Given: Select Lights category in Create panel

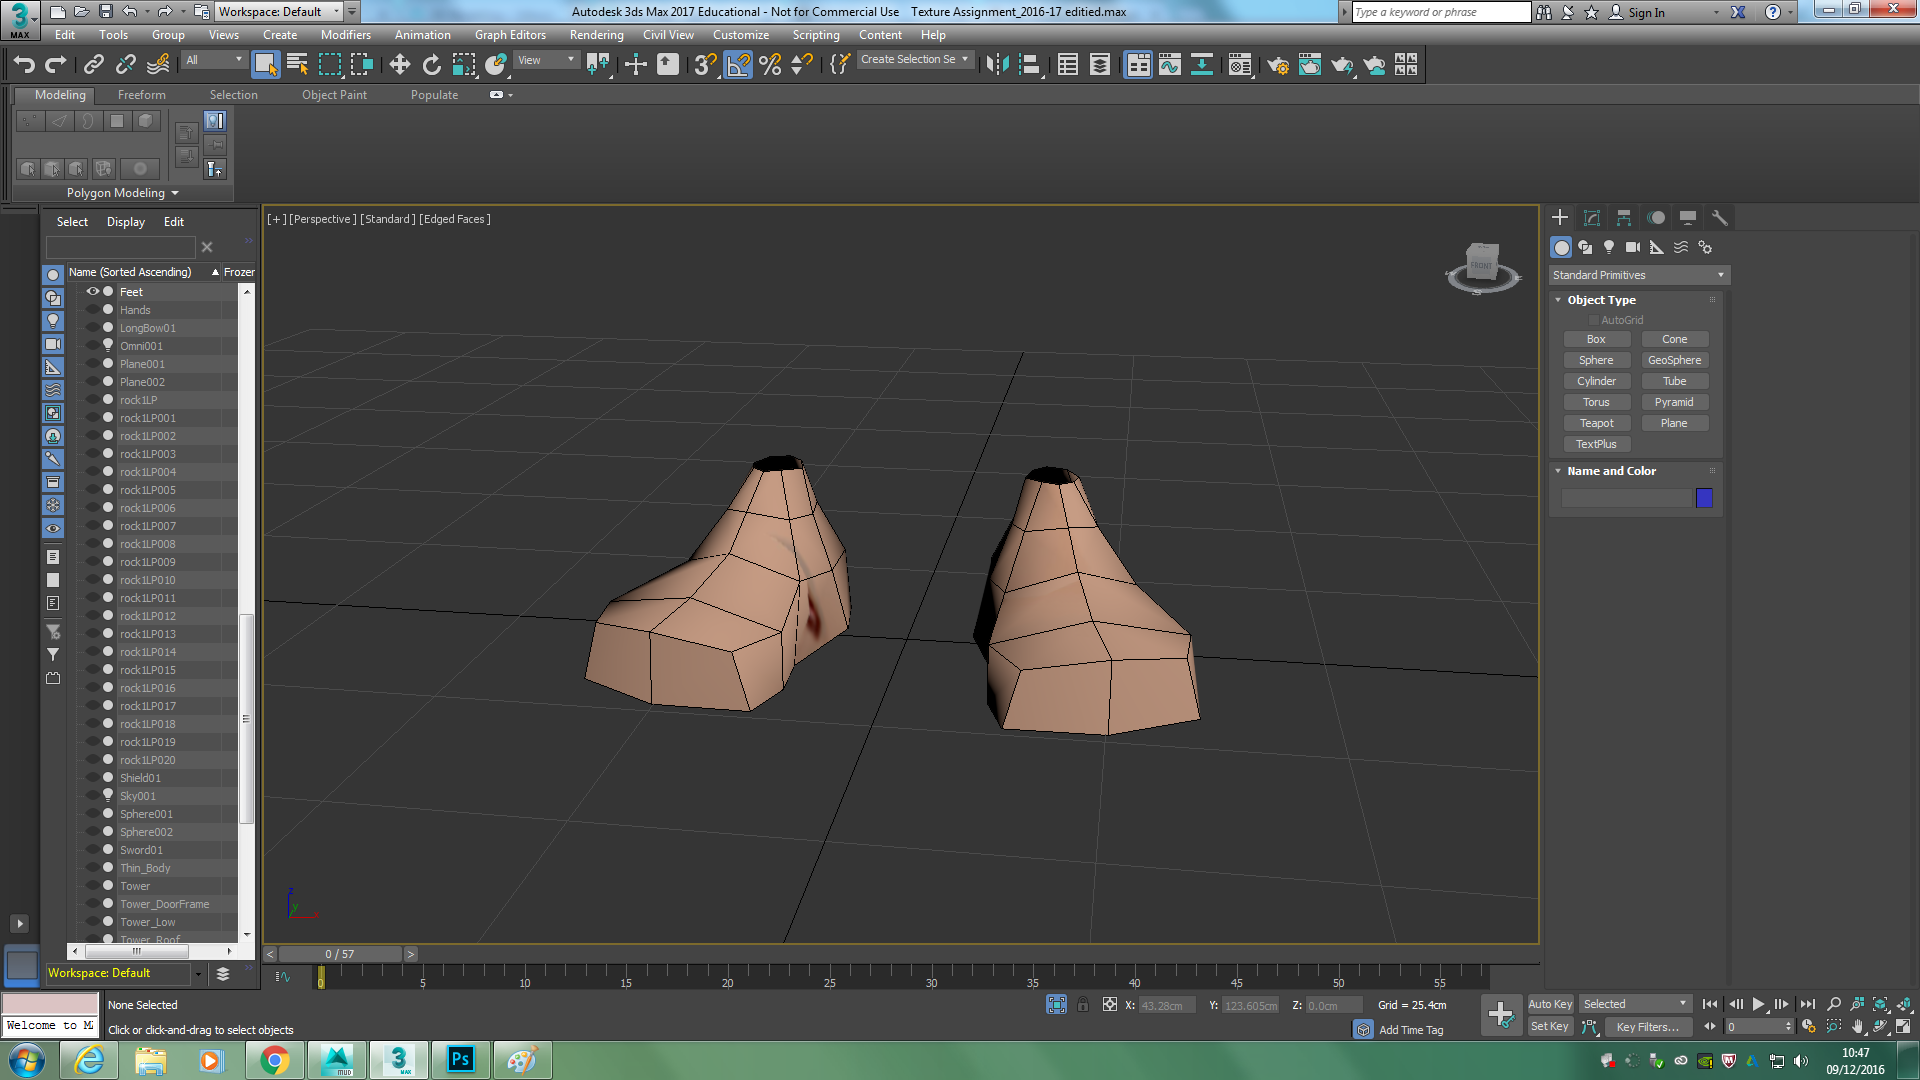Looking at the screenshot, I should tap(1608, 247).
